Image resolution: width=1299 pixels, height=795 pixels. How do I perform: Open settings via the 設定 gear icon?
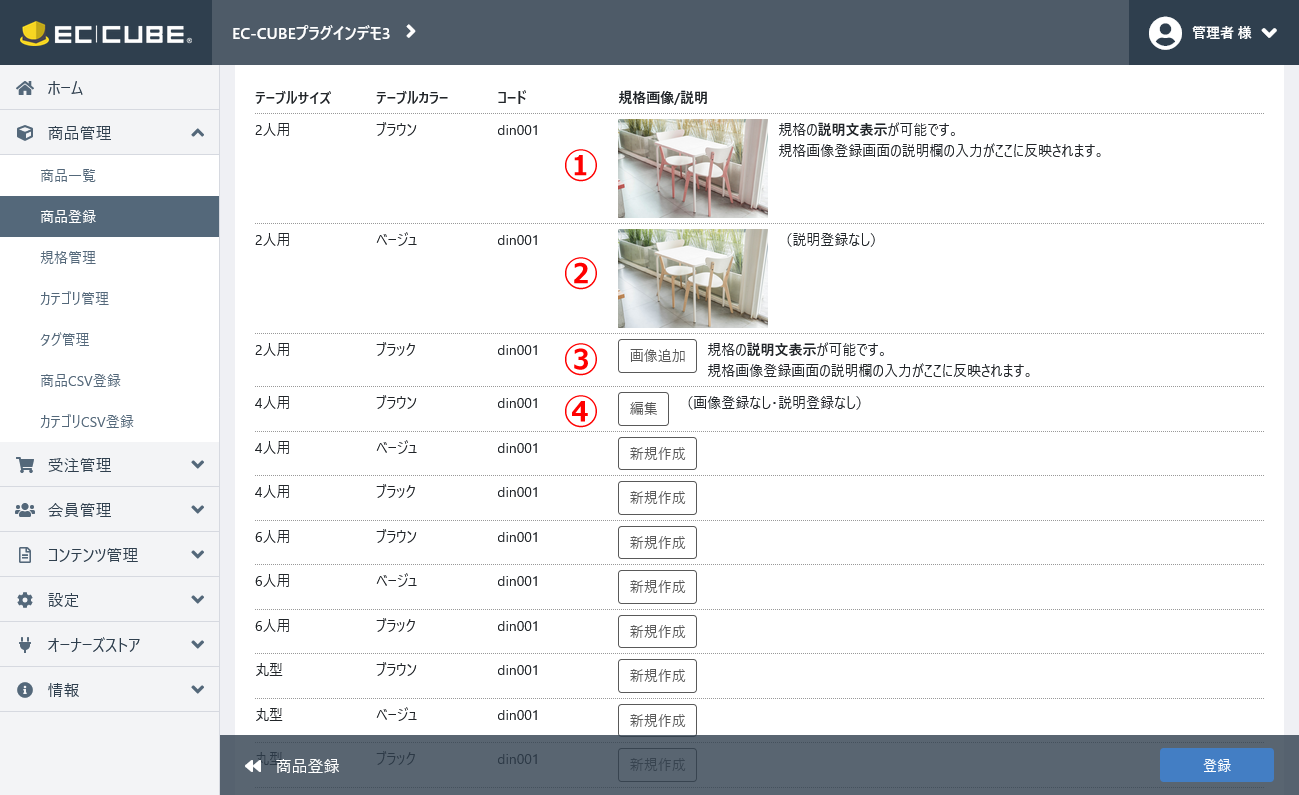point(24,599)
